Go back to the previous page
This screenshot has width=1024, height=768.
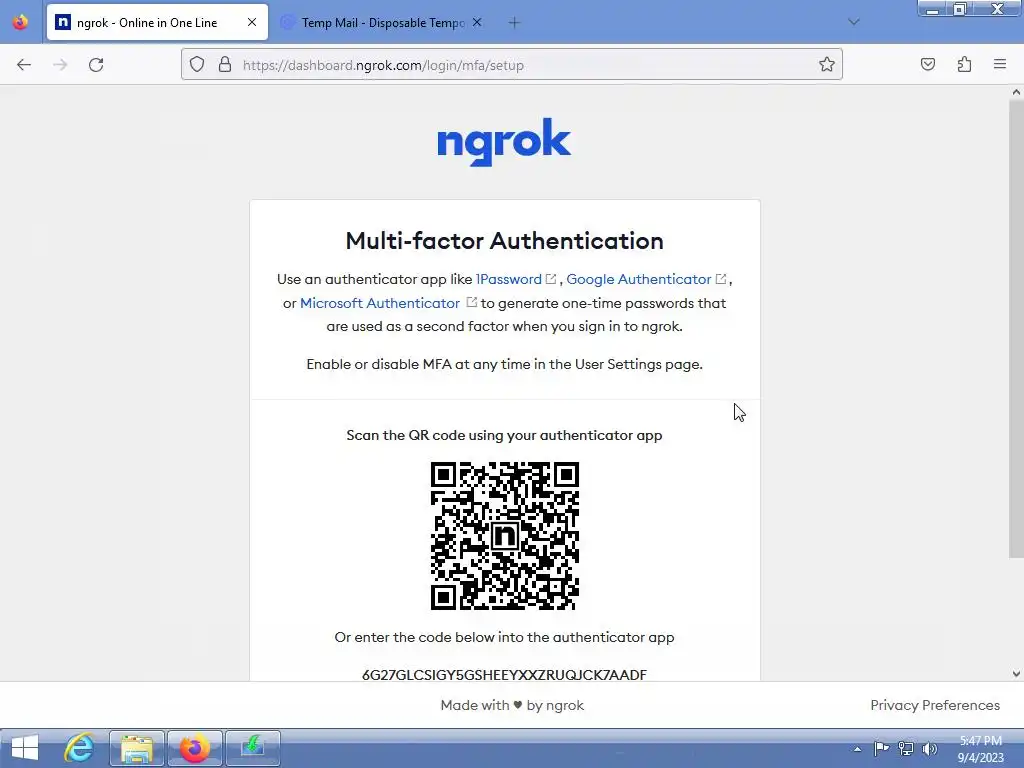24,65
